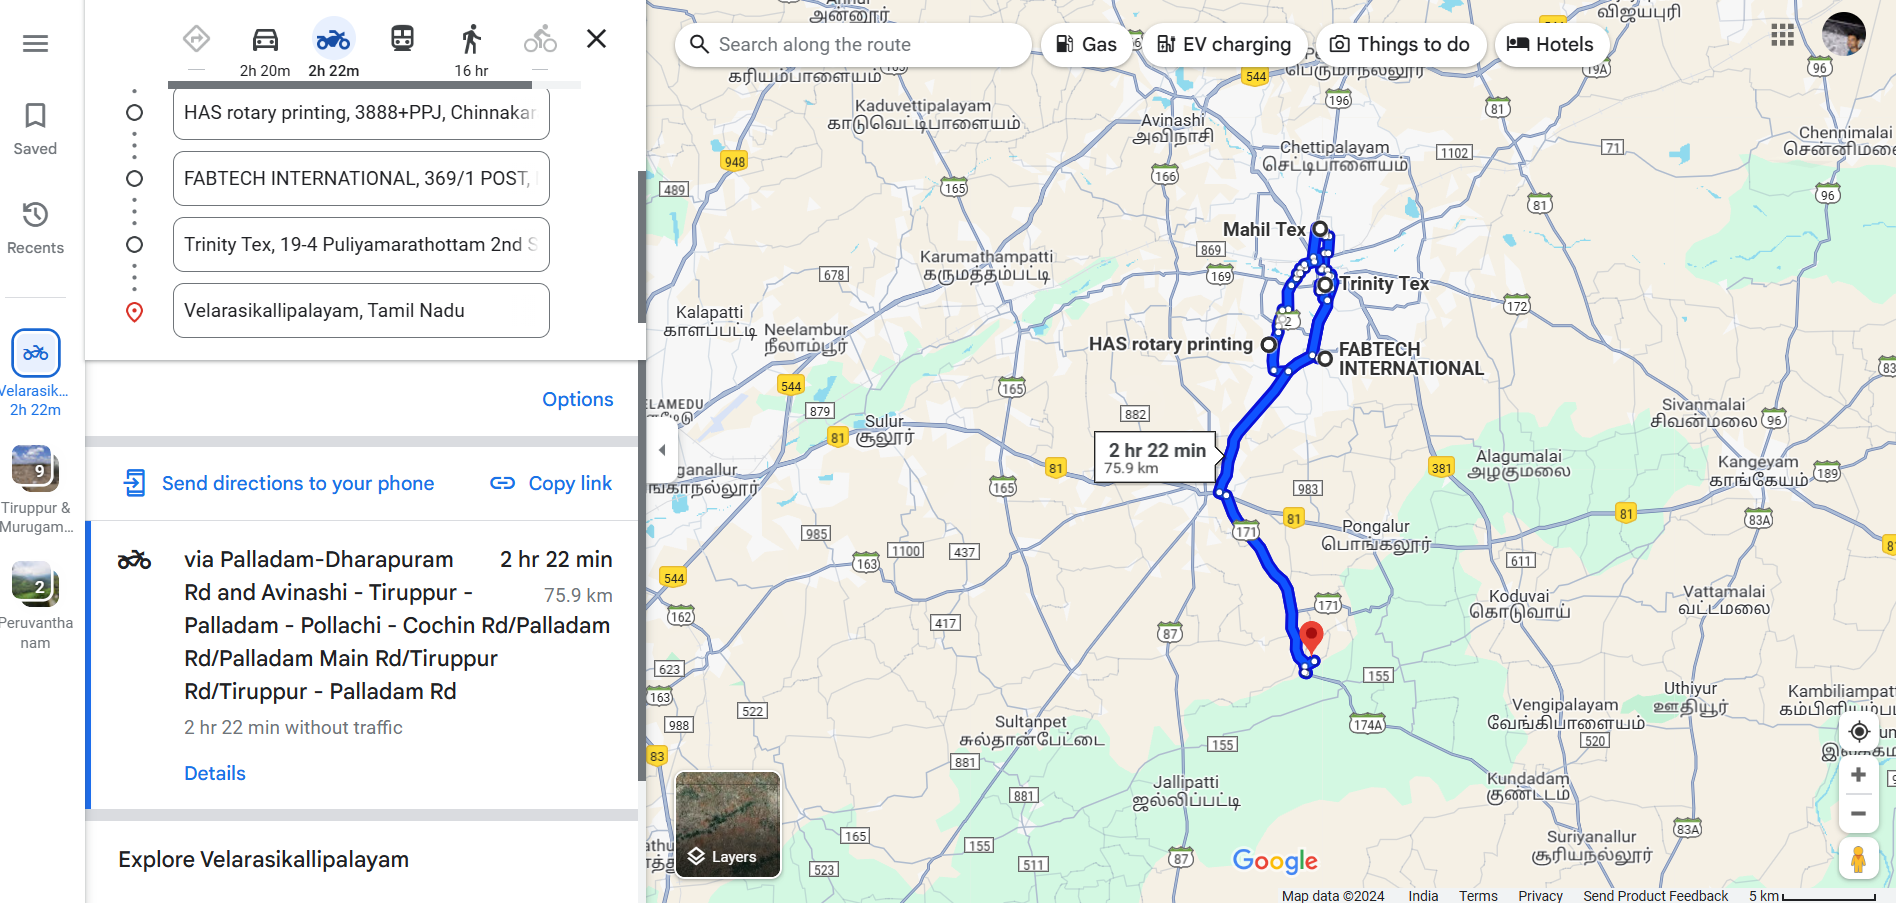Open the main hamburger menu
Screen dimensions: 1896x903
point(36,43)
